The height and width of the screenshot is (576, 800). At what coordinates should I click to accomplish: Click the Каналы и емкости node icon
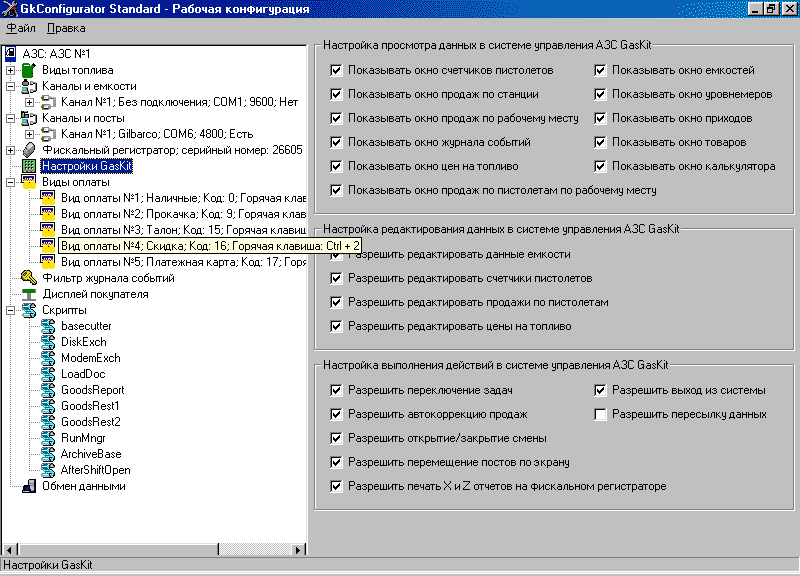click(29, 86)
